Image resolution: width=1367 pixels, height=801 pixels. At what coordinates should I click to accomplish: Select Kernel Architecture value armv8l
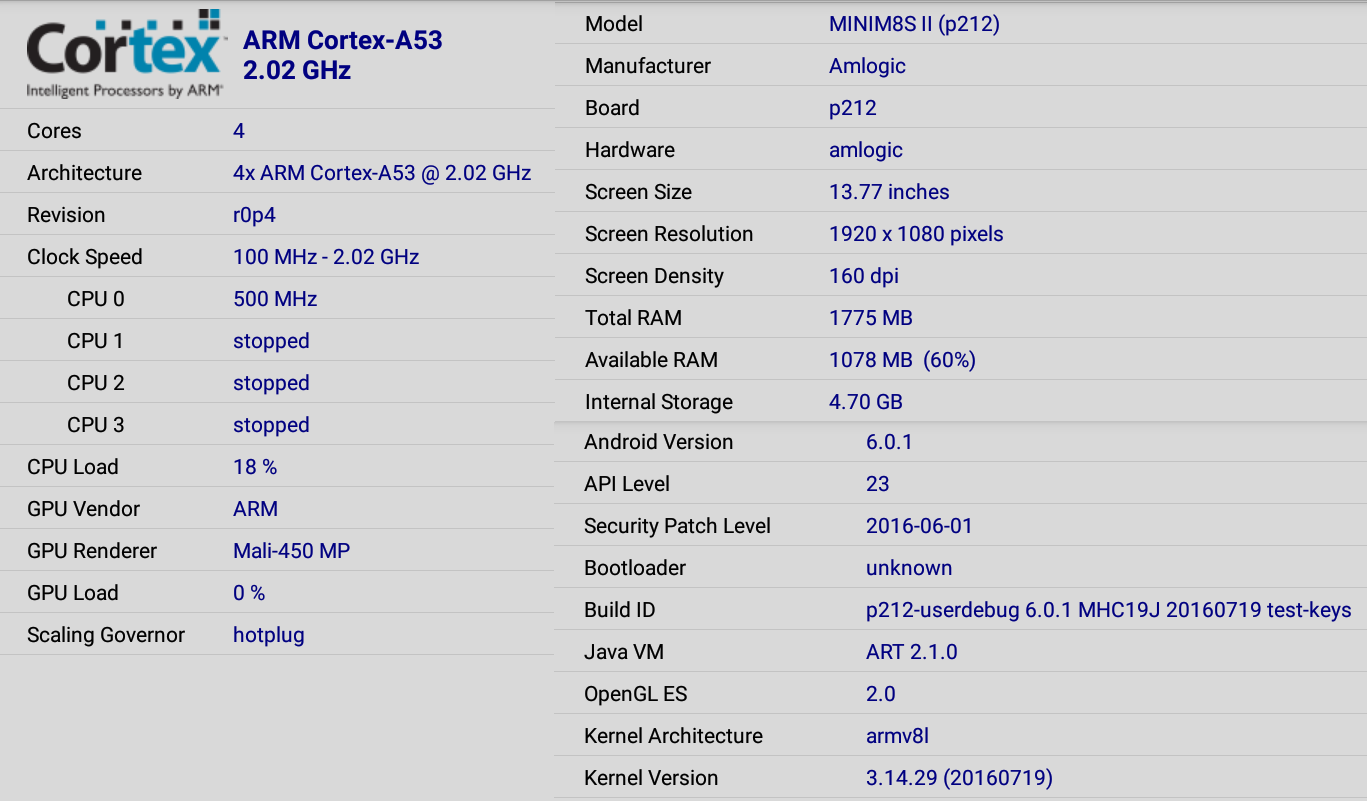897,736
